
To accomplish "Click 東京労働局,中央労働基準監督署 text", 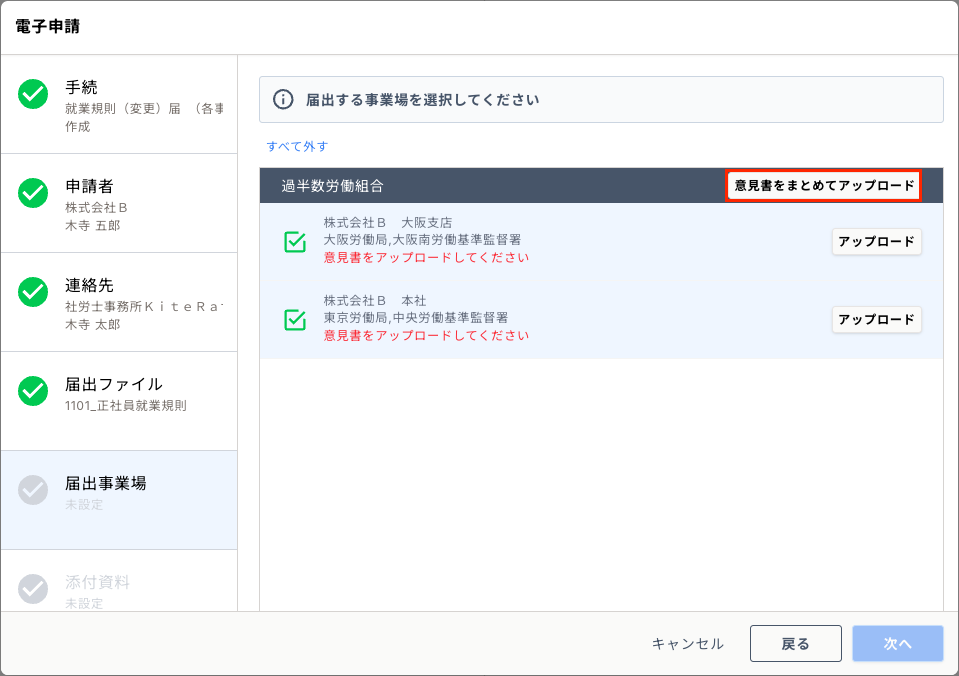I will tap(416, 318).
